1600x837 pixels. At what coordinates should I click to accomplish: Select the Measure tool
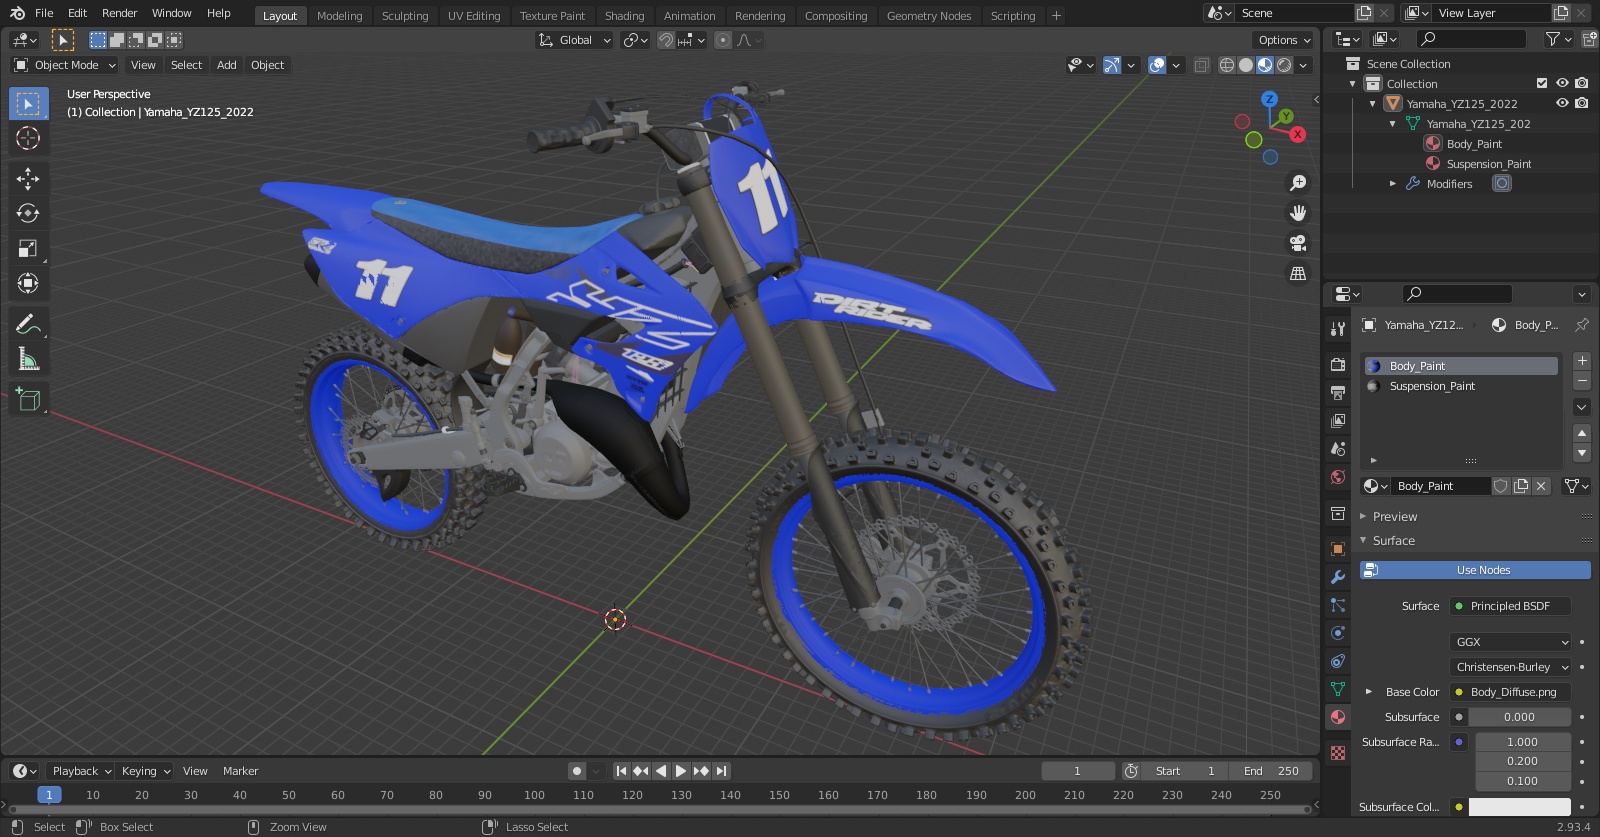pyautogui.click(x=28, y=359)
